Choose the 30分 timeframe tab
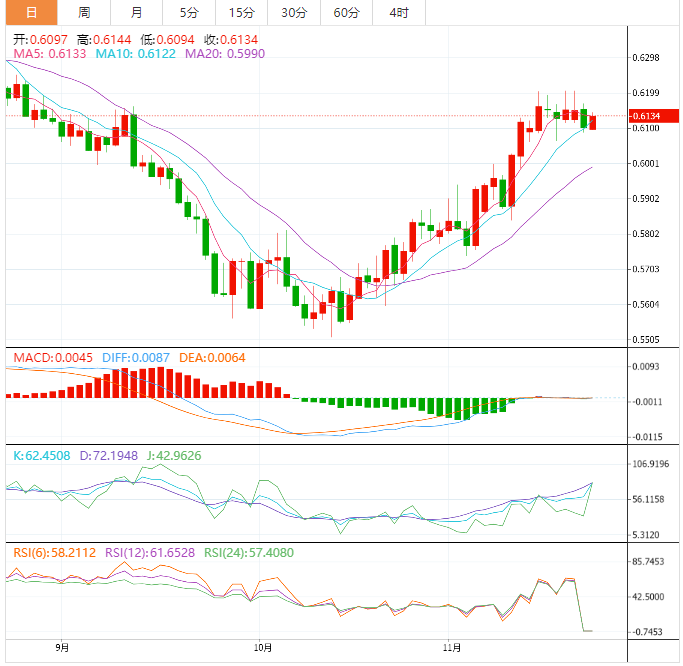683x666 pixels. coord(293,12)
